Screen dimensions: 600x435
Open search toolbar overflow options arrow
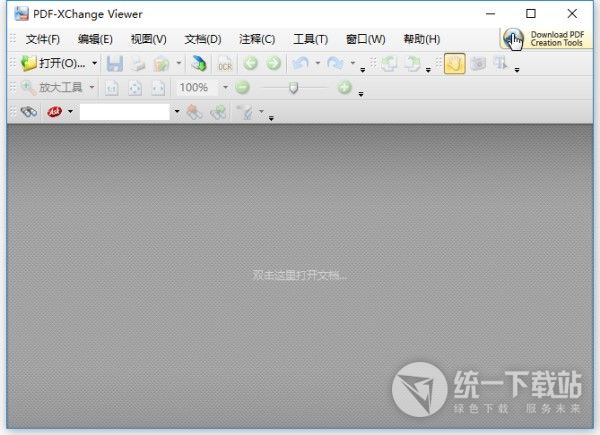tap(271, 119)
